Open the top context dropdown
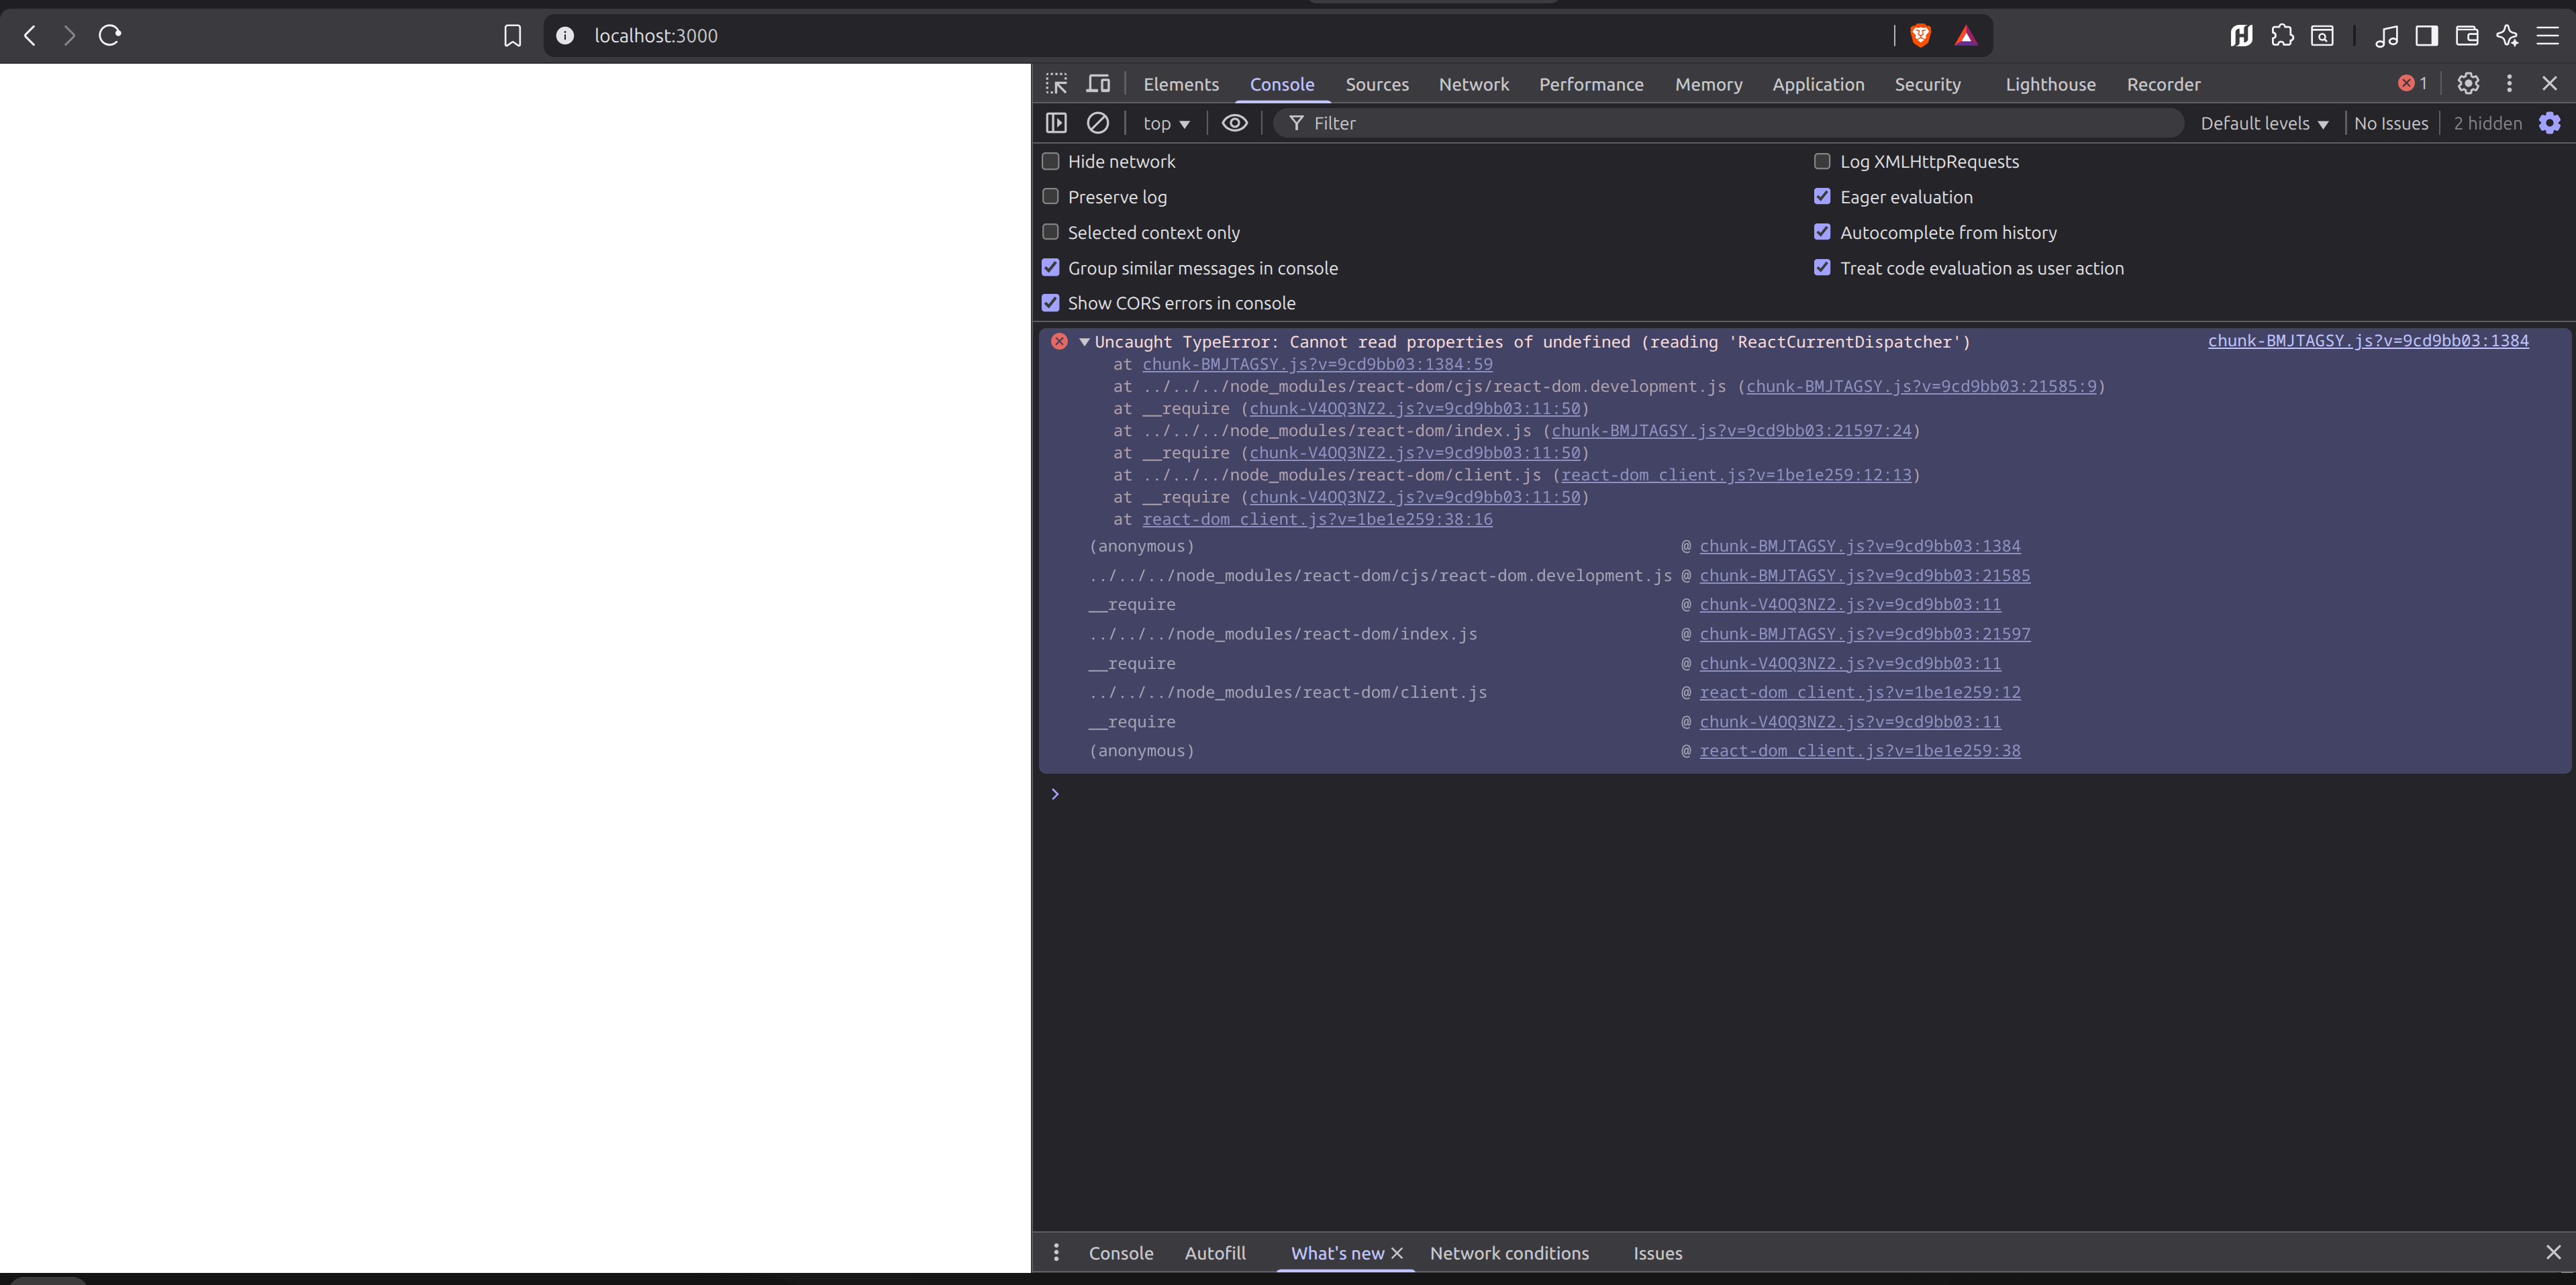The image size is (2576, 1285). coord(1166,123)
